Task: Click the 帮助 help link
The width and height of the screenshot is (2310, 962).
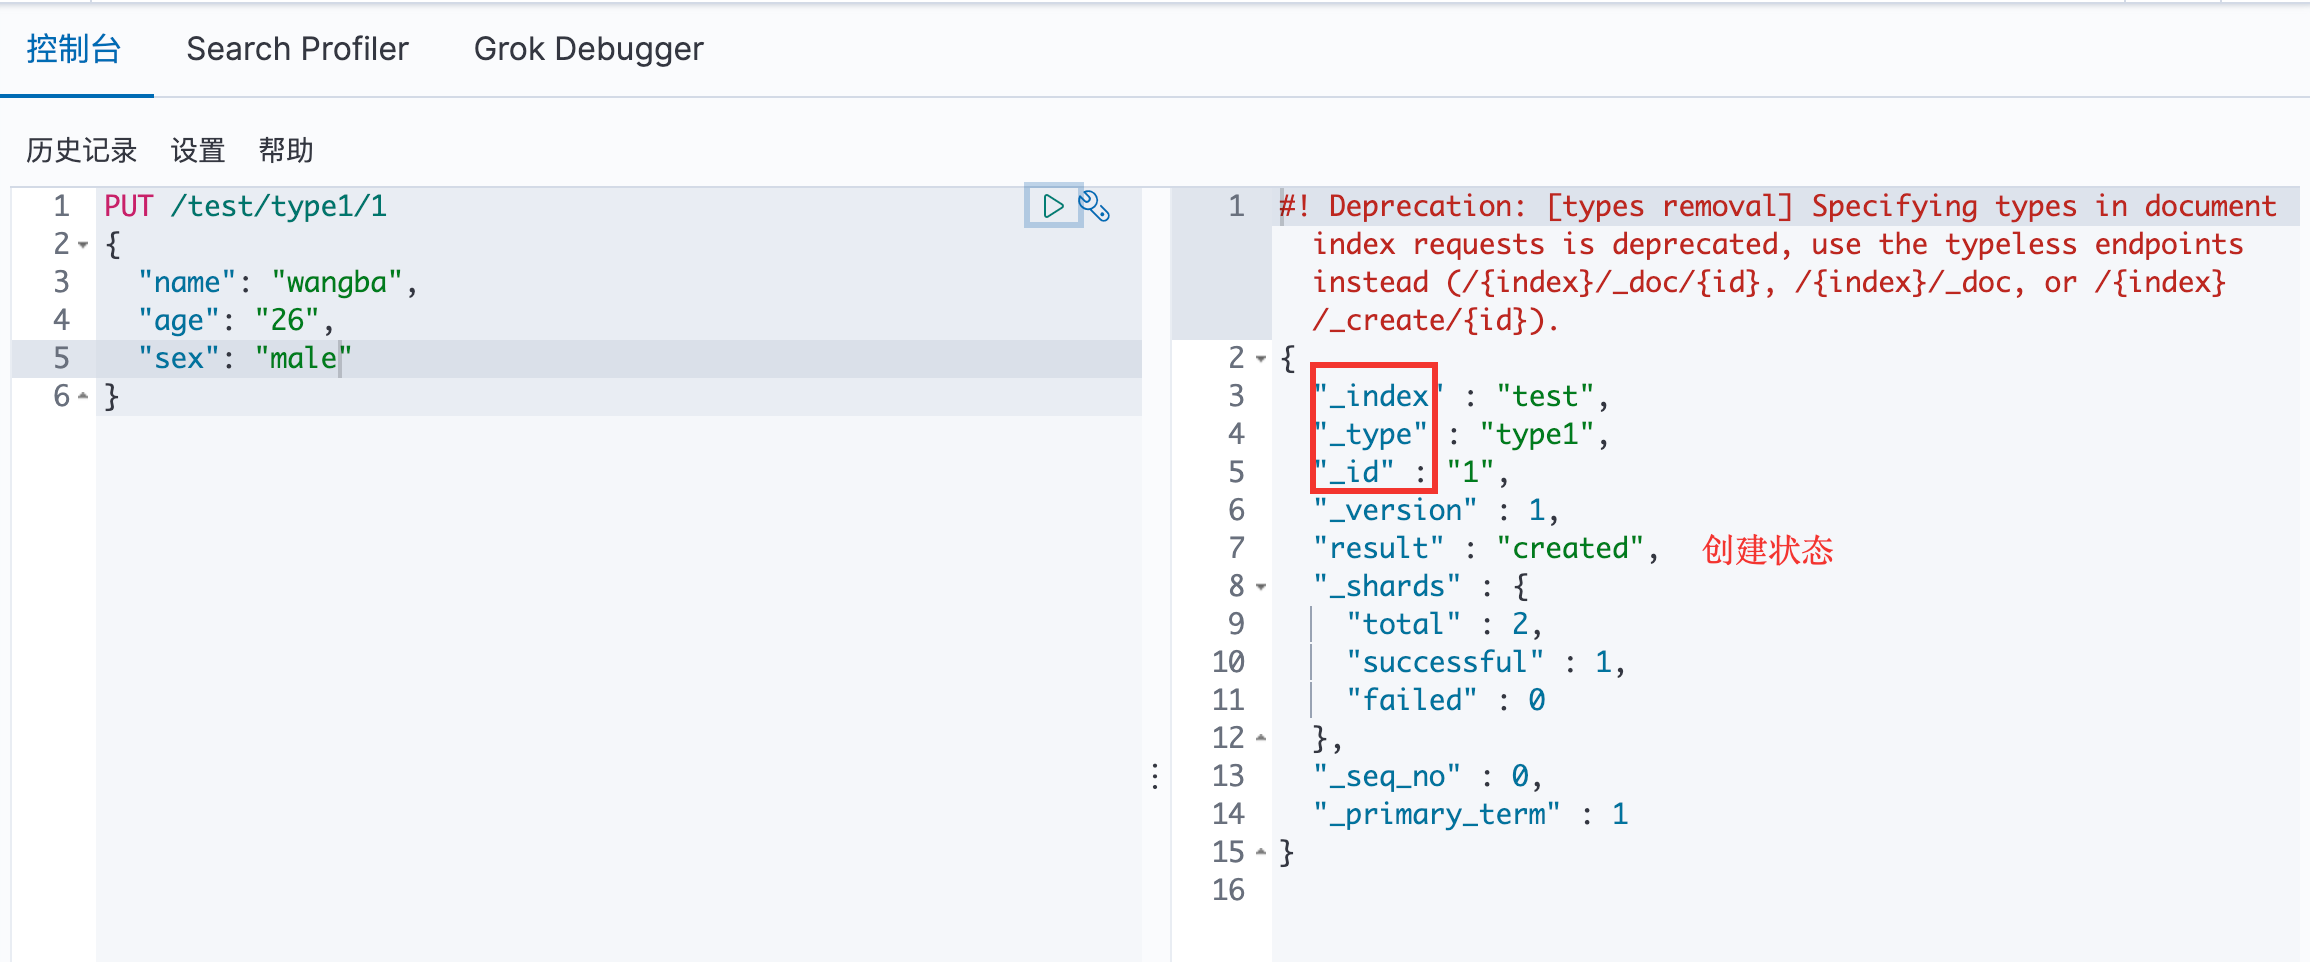Action: [x=286, y=150]
